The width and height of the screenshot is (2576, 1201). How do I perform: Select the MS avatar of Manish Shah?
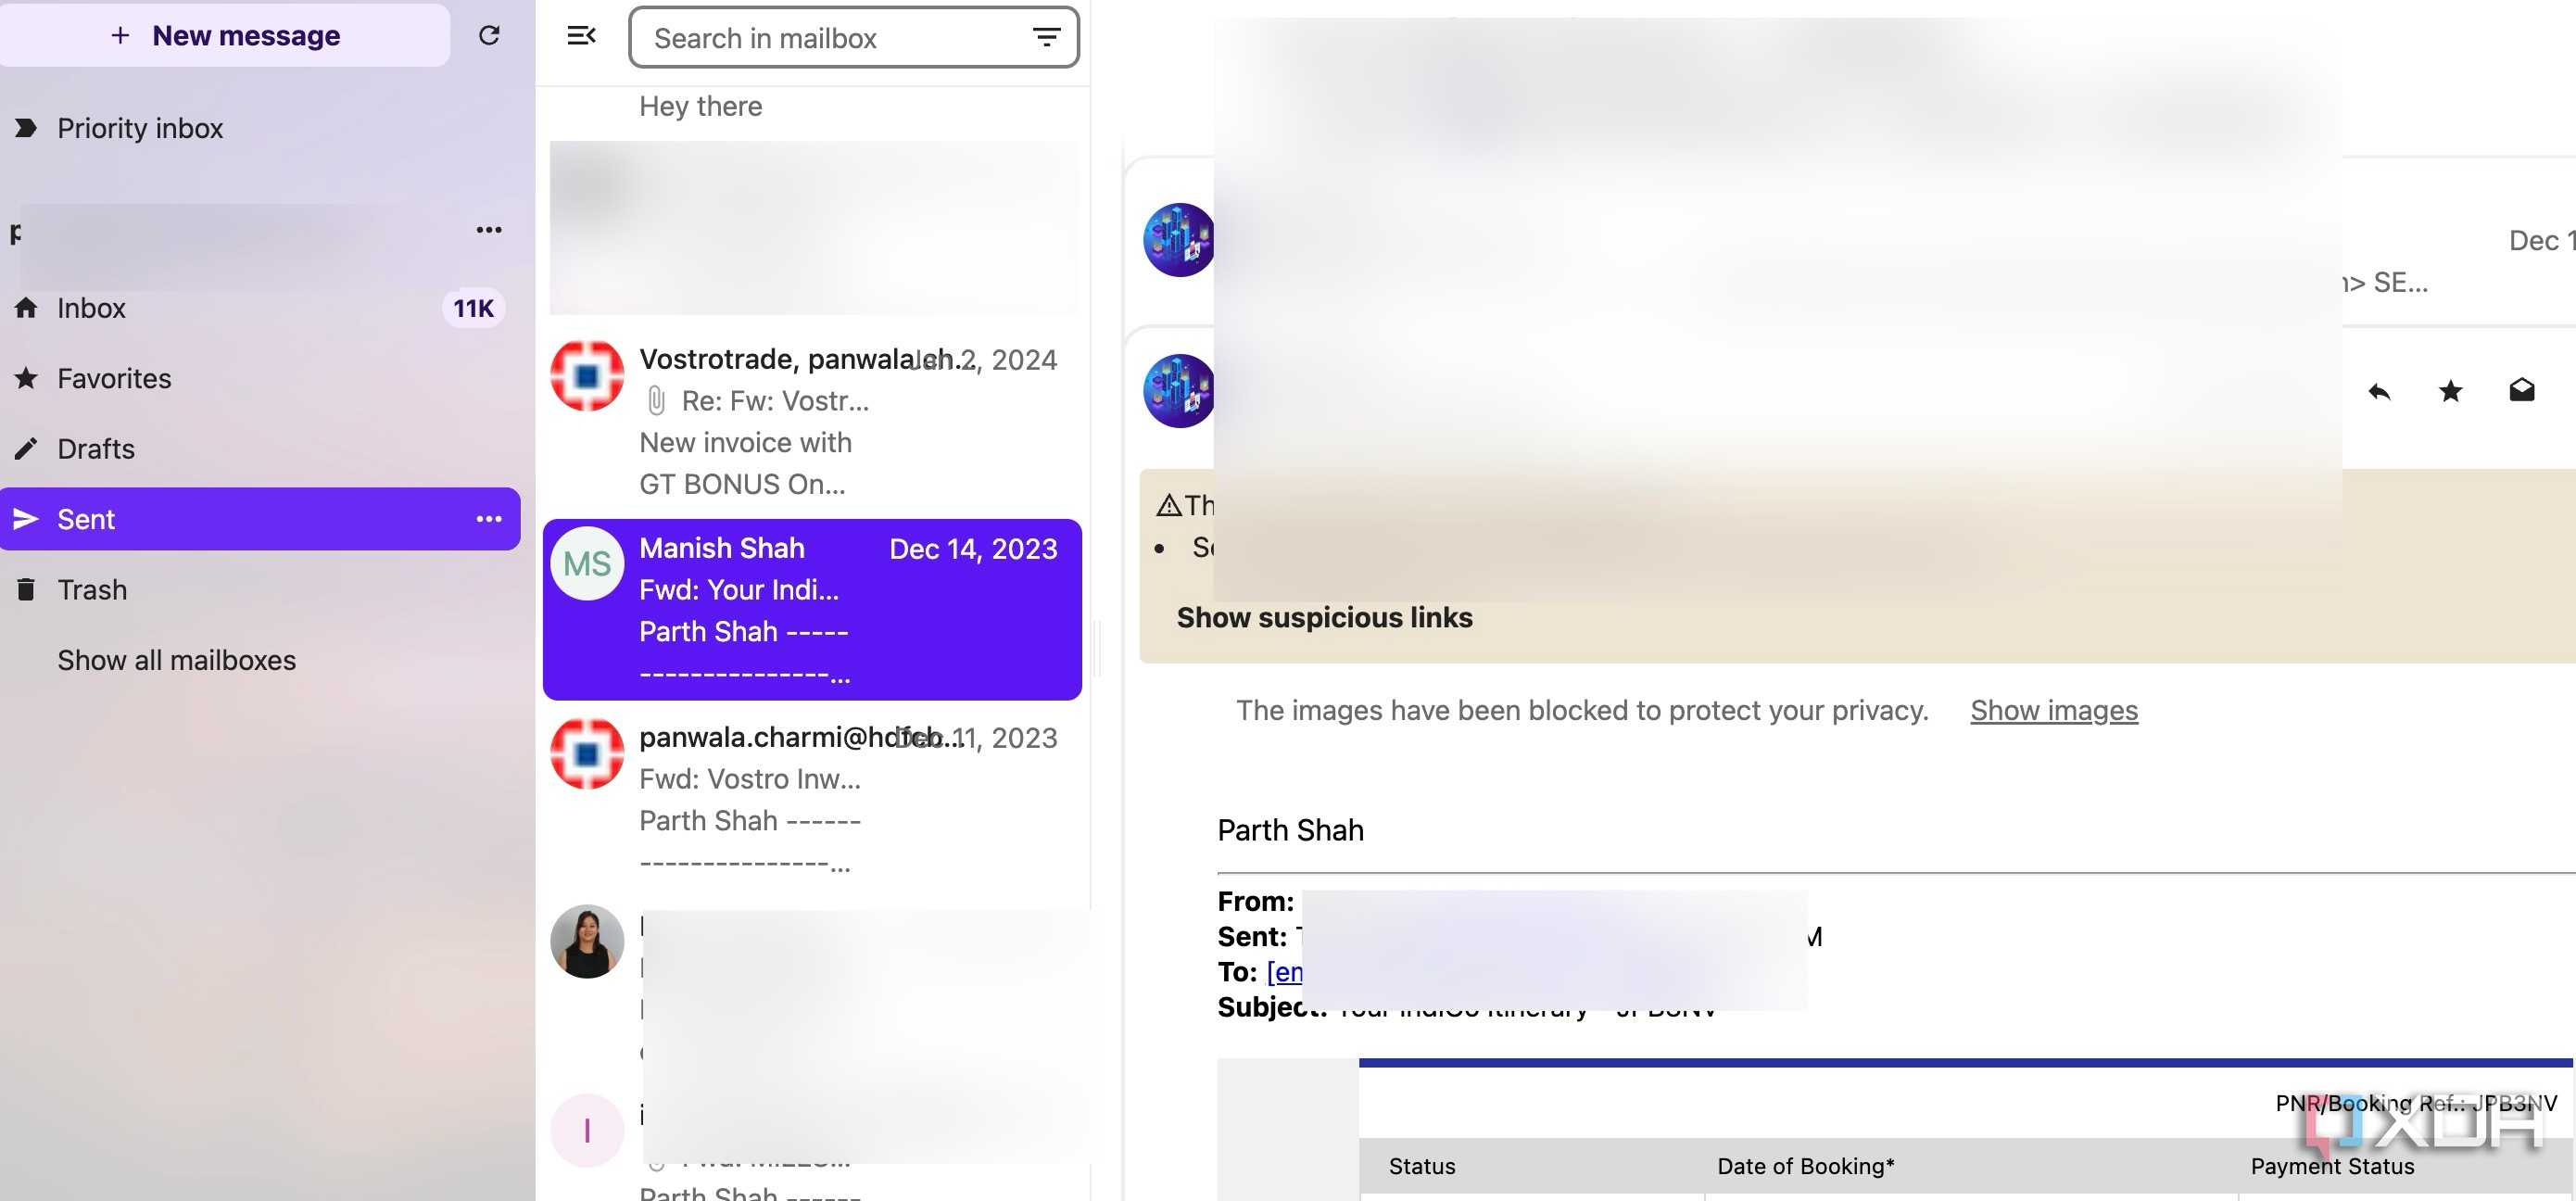(x=587, y=564)
